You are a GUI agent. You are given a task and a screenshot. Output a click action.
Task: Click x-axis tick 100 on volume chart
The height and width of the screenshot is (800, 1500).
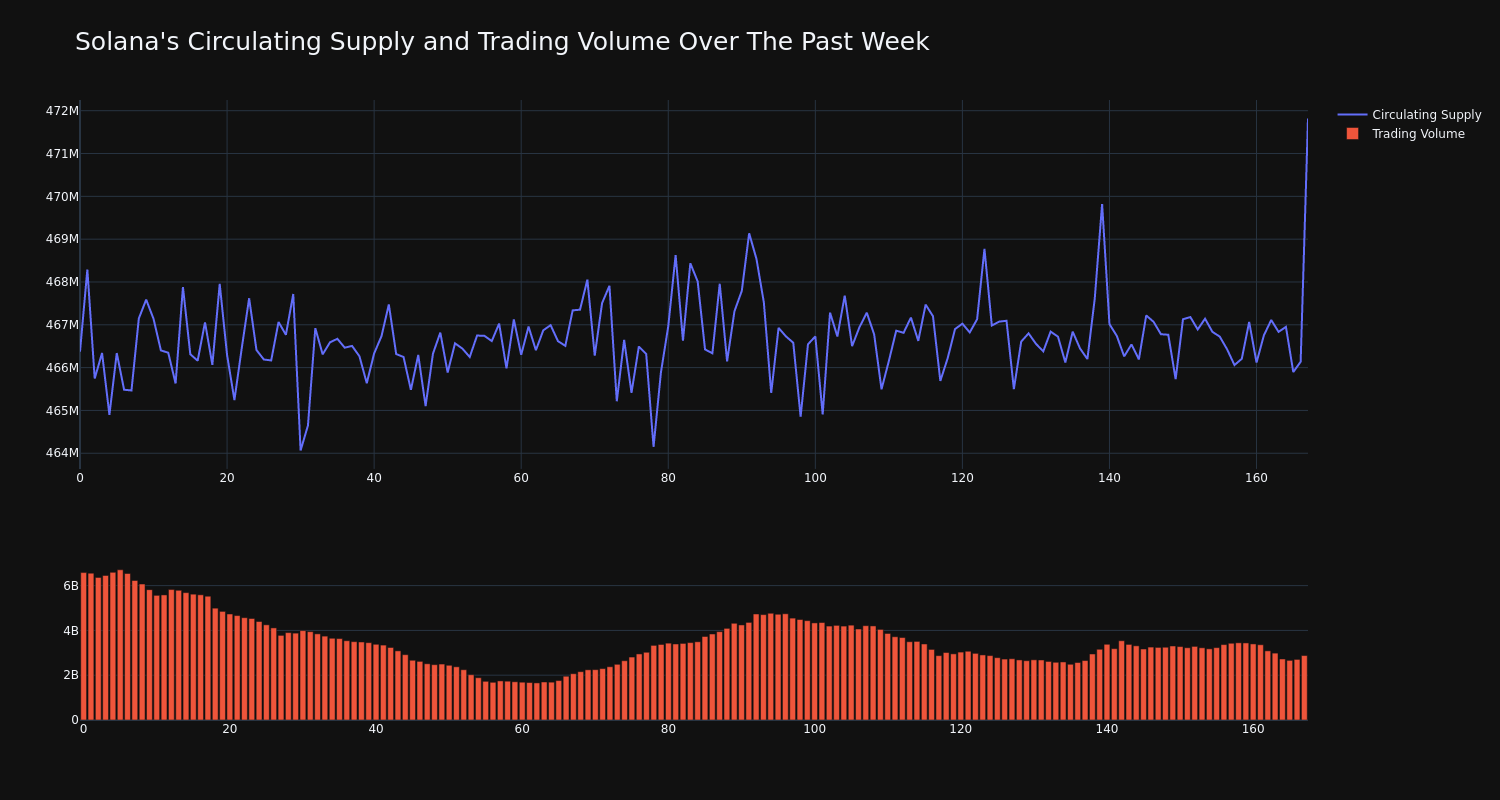pos(815,729)
